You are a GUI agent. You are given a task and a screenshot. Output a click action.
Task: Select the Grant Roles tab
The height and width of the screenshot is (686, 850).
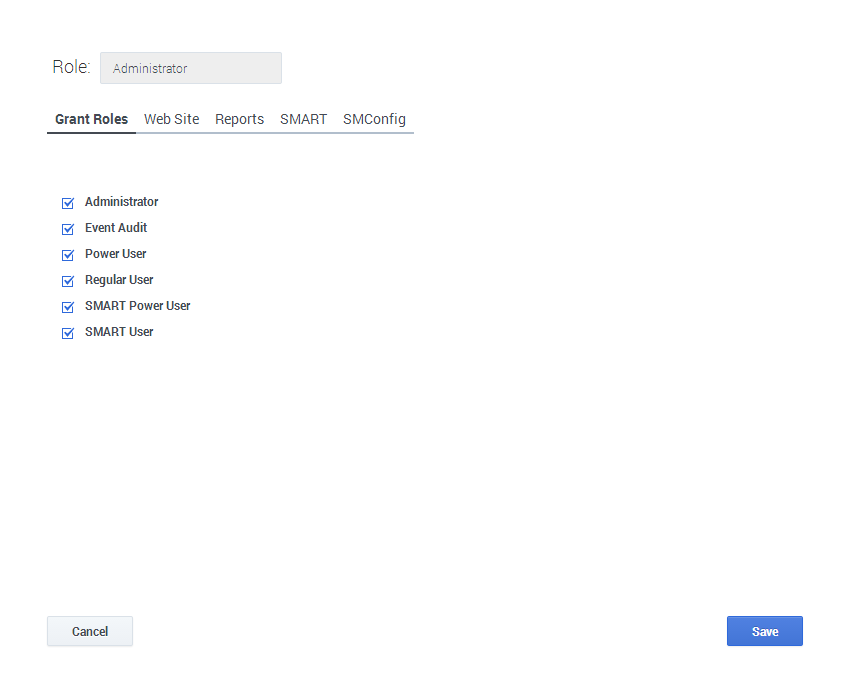click(91, 119)
